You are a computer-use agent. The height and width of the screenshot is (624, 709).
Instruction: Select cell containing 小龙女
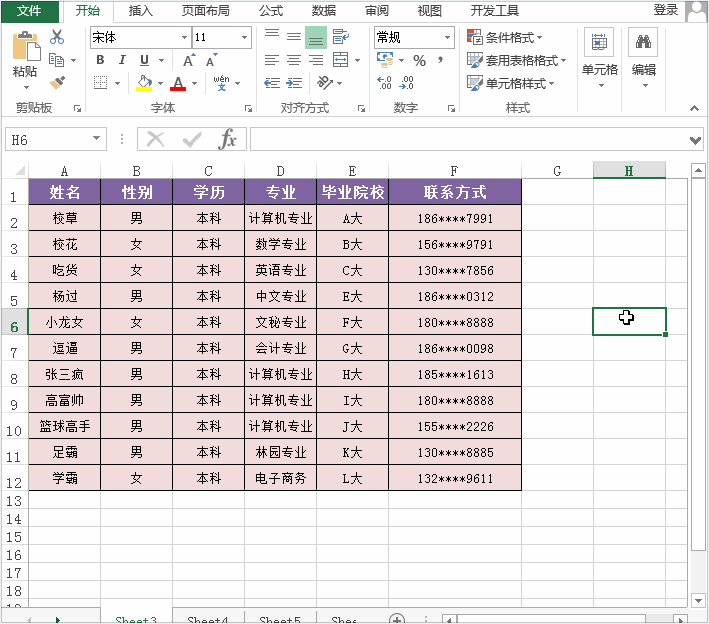(x=64, y=322)
